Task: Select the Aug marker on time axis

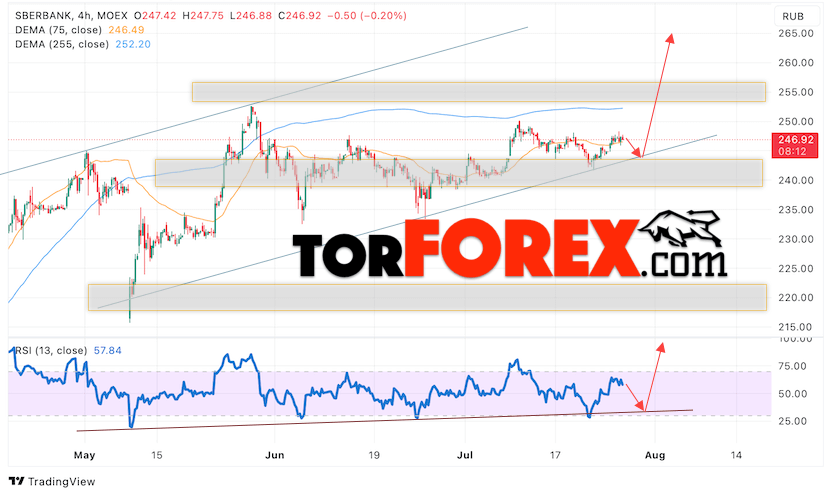Action: (655, 455)
